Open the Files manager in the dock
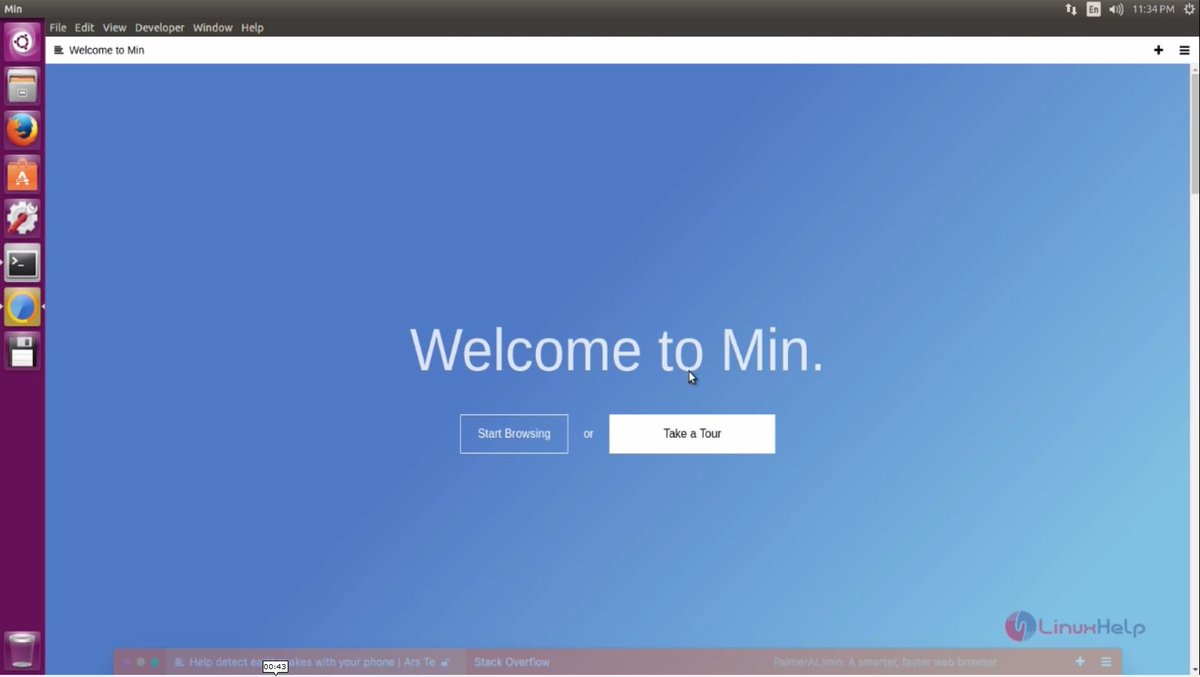 (x=22, y=86)
